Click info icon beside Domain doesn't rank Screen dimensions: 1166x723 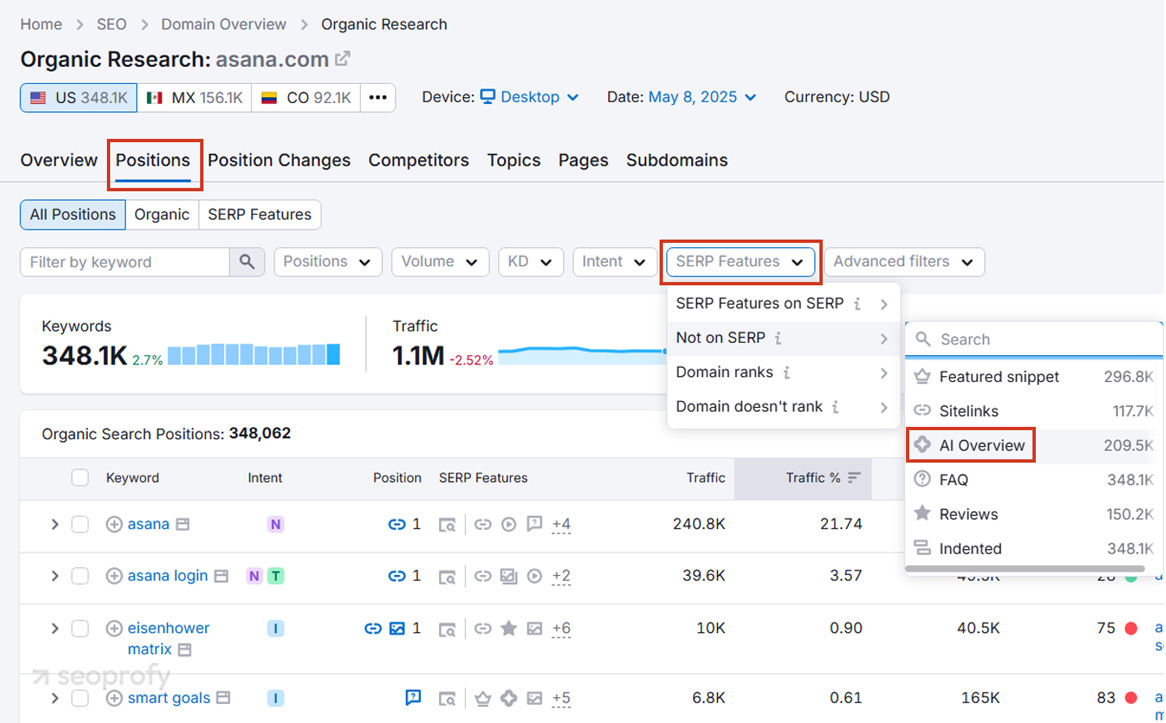tap(836, 407)
